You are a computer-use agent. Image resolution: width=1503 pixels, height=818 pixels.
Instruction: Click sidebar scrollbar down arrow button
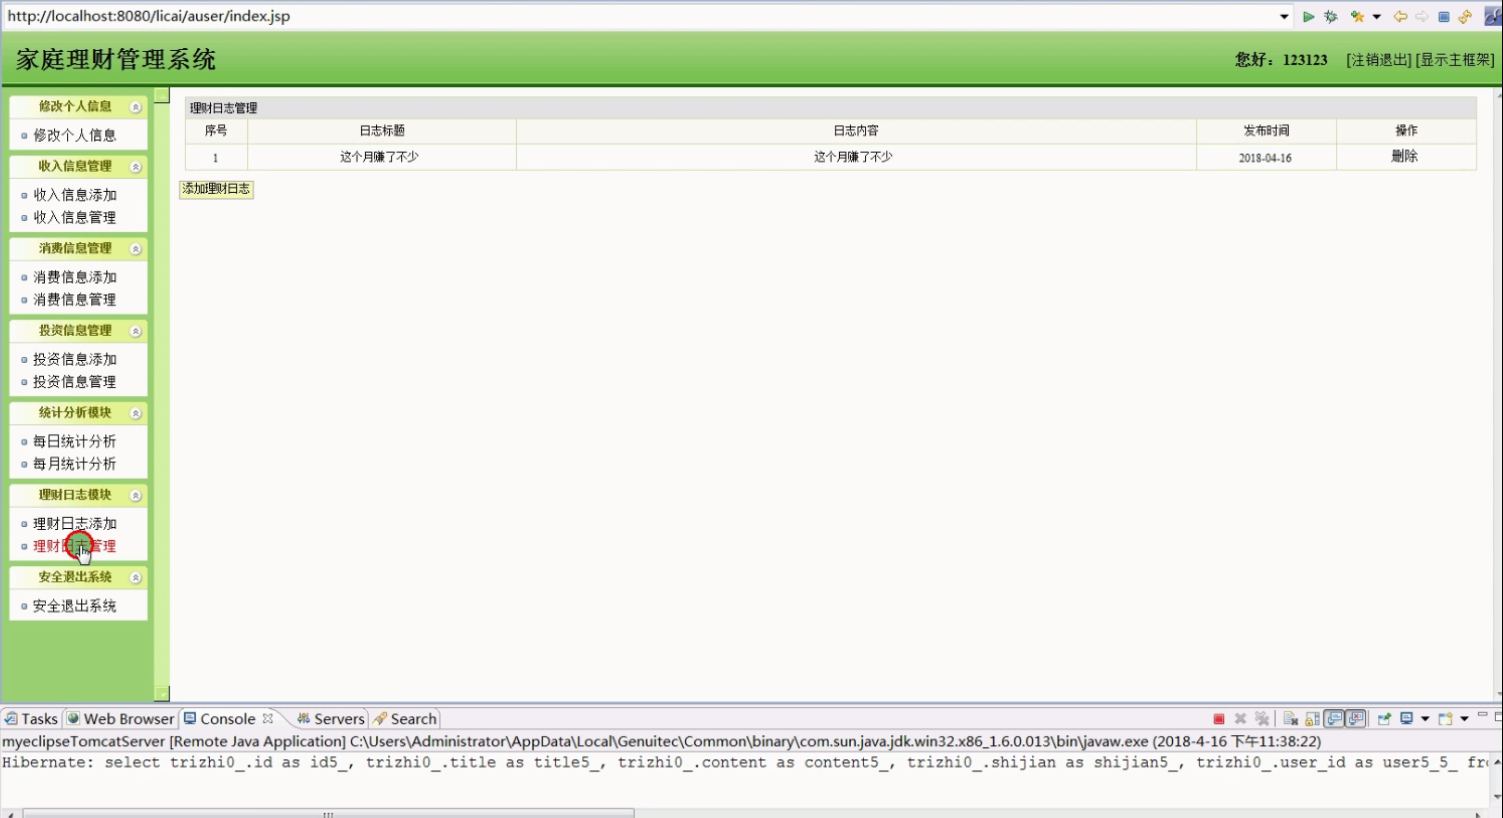tap(161, 693)
